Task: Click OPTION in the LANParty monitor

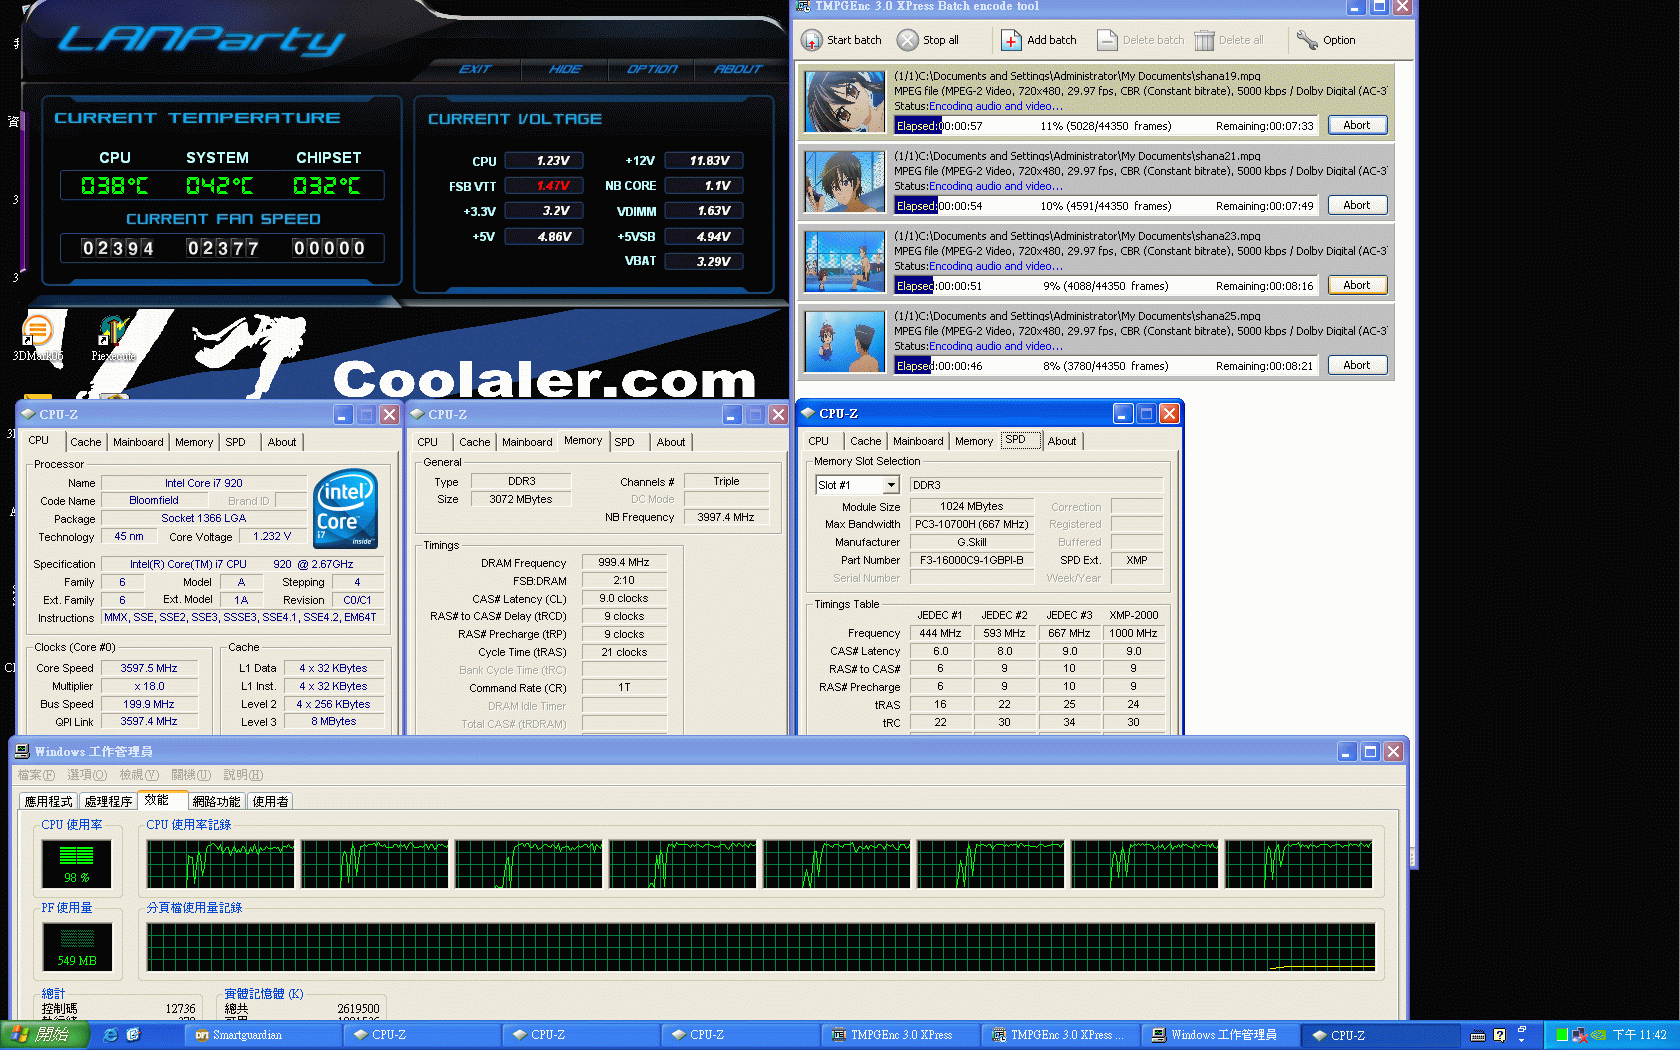Action: click(x=652, y=69)
